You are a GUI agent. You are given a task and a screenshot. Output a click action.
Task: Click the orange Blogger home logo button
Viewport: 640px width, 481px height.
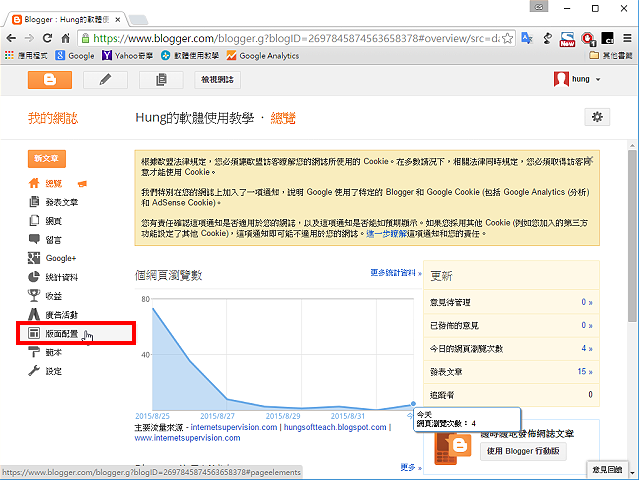point(50,80)
